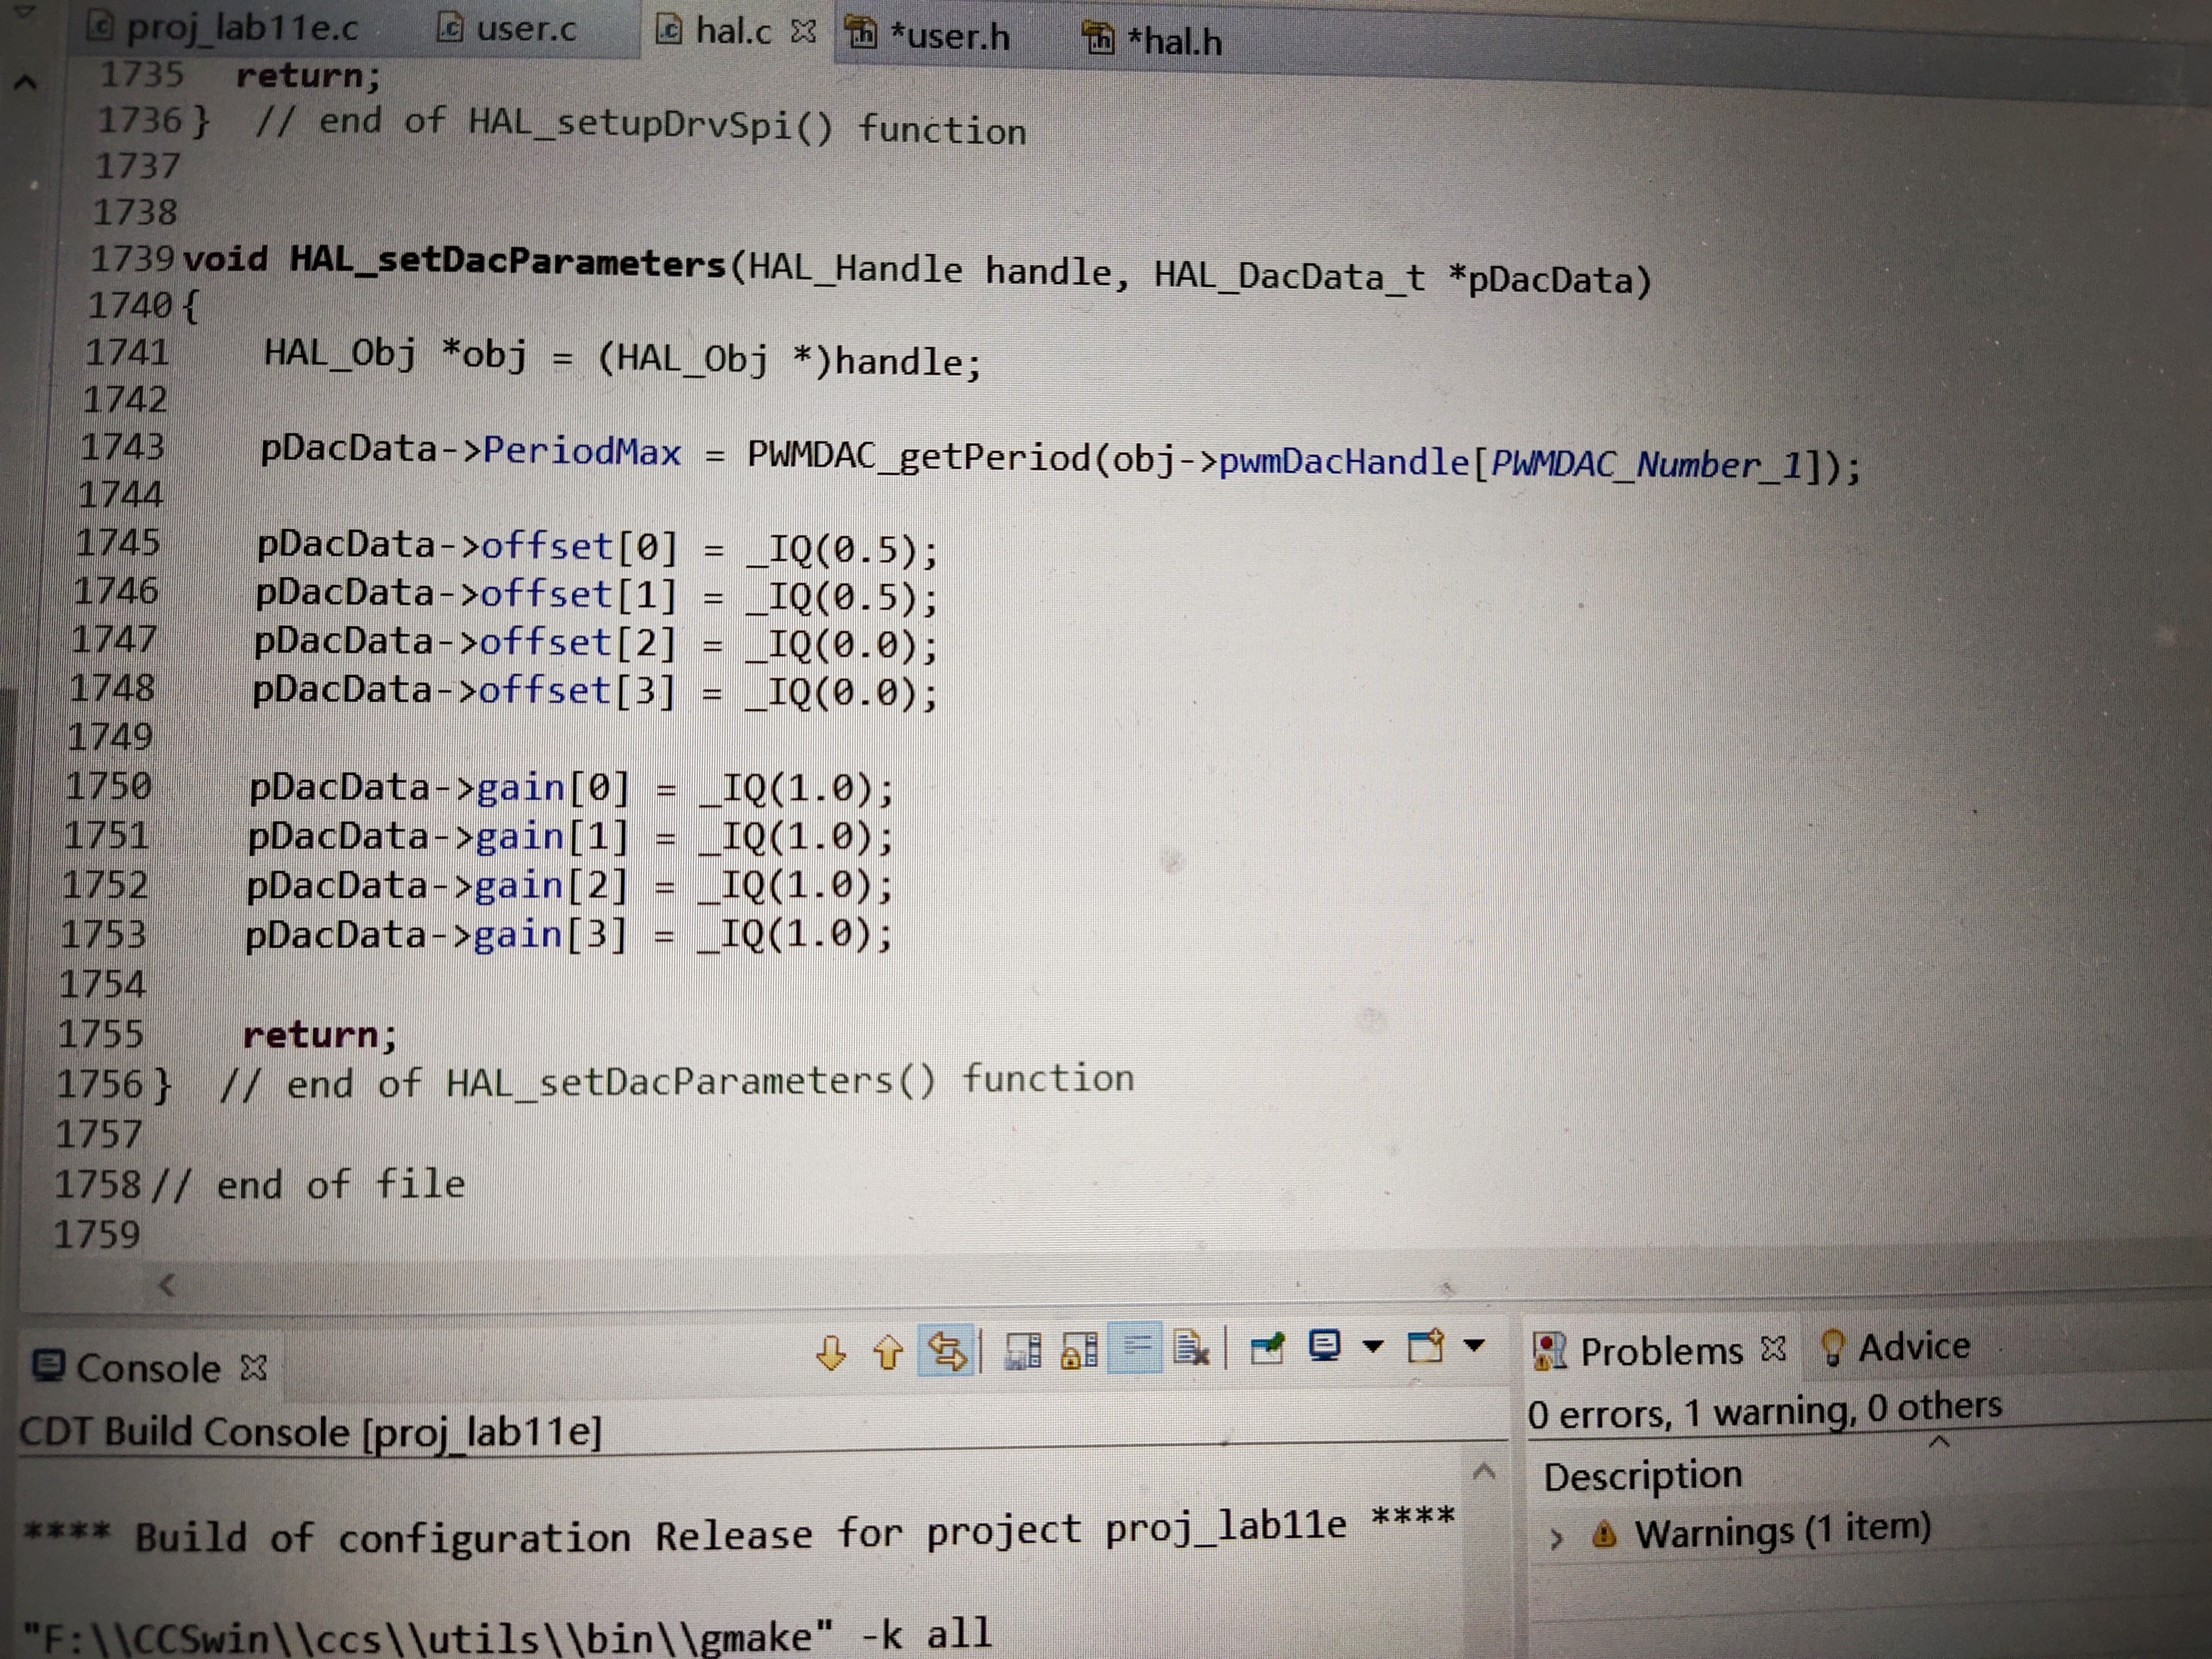Click the Advice lightbulb icon

(x=1833, y=1347)
